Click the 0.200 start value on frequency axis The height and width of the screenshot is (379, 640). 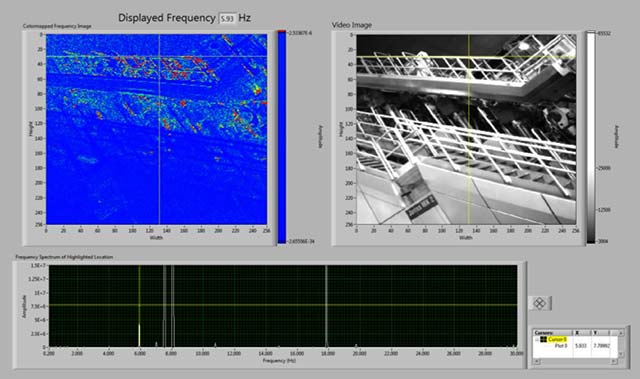pos(49,353)
